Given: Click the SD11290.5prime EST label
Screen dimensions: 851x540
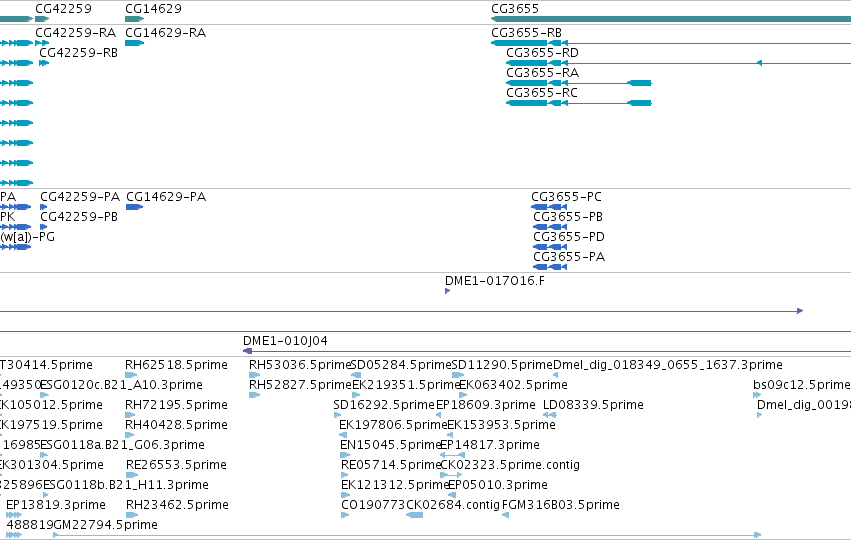Looking at the screenshot, I should tap(502, 365).
